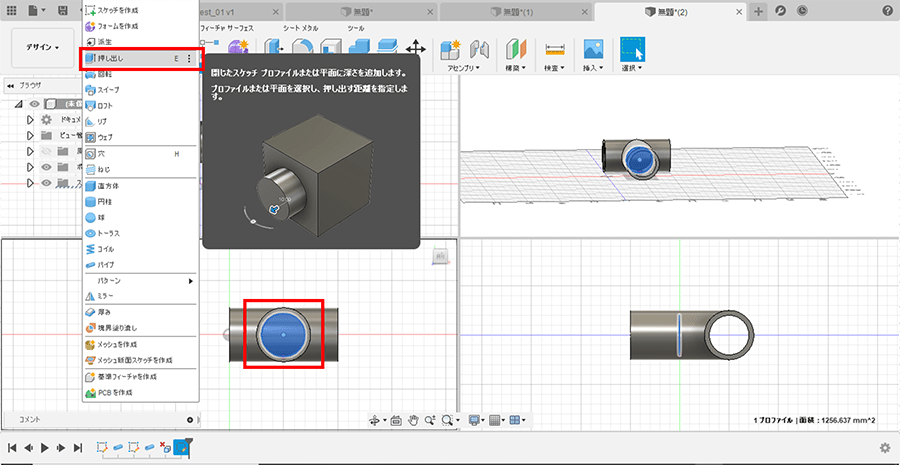Click the コイル (Coil) tool icon
The width and height of the screenshot is (900, 465).
click(x=90, y=249)
